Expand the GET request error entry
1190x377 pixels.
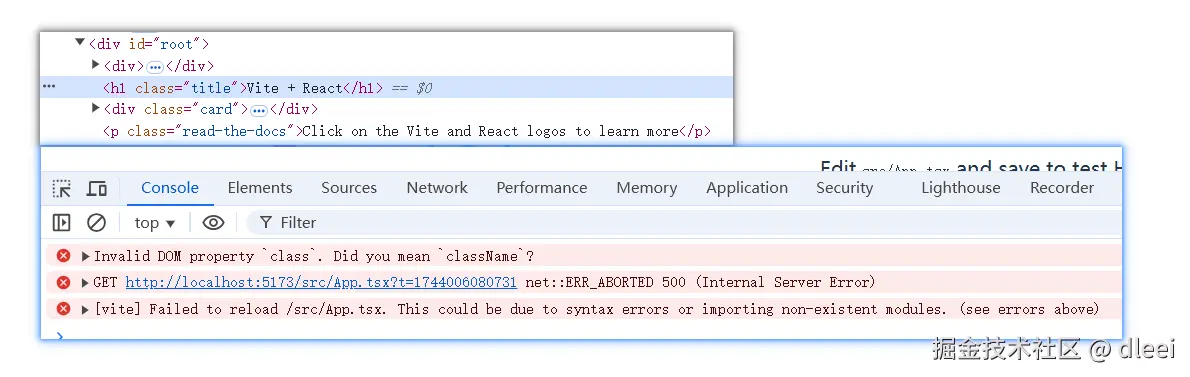86,283
